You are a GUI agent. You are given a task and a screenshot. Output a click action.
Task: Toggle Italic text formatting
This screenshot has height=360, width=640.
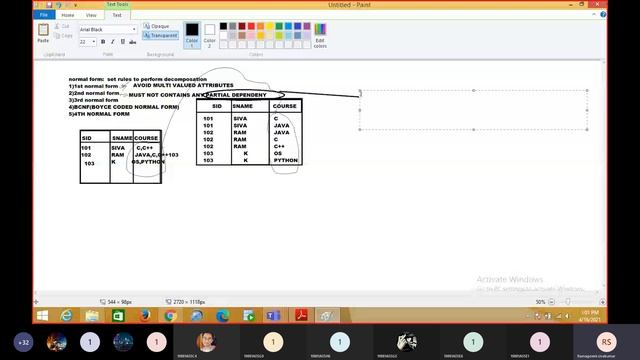pyautogui.click(x=113, y=42)
